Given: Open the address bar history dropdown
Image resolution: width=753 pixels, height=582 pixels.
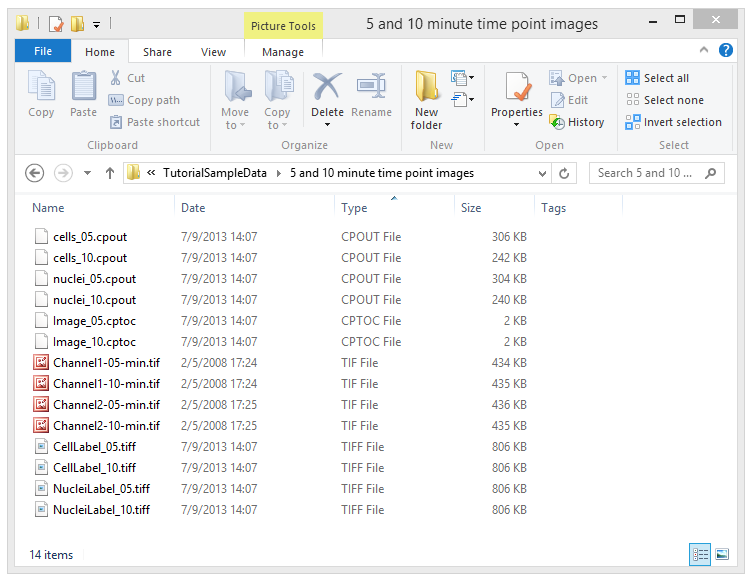Looking at the screenshot, I should [x=541, y=173].
